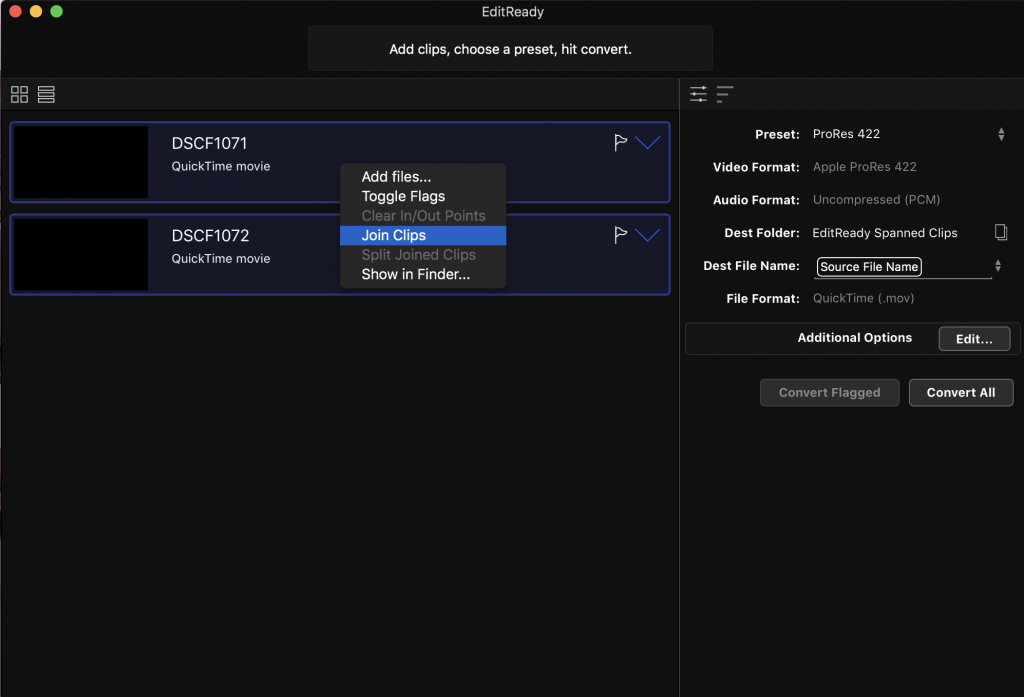Click the Dest Folder browse icon
Viewport: 1024px width, 697px height.
point(1000,233)
